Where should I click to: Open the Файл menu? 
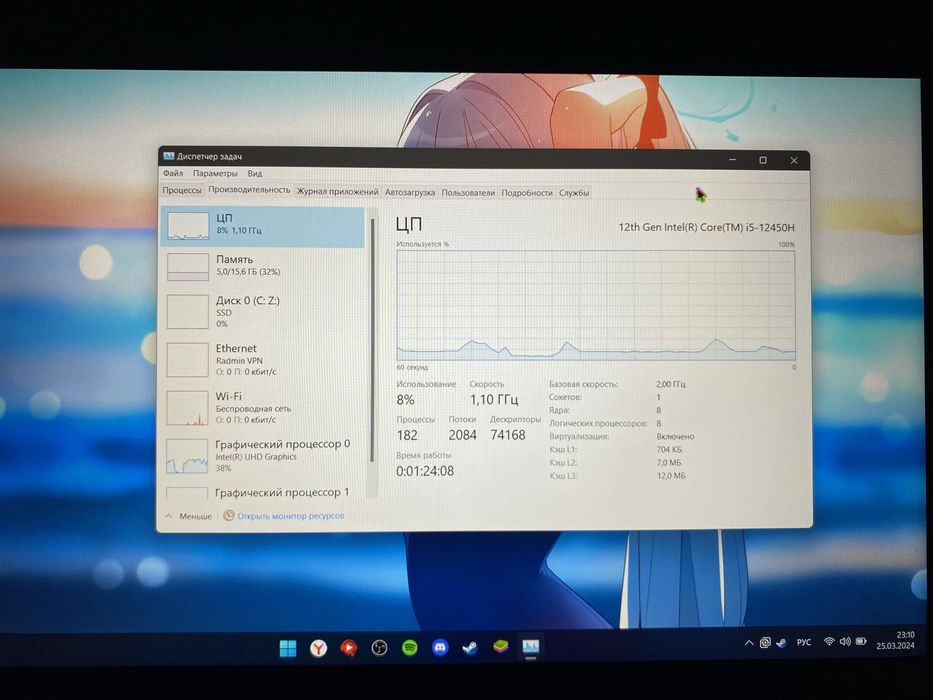173,173
